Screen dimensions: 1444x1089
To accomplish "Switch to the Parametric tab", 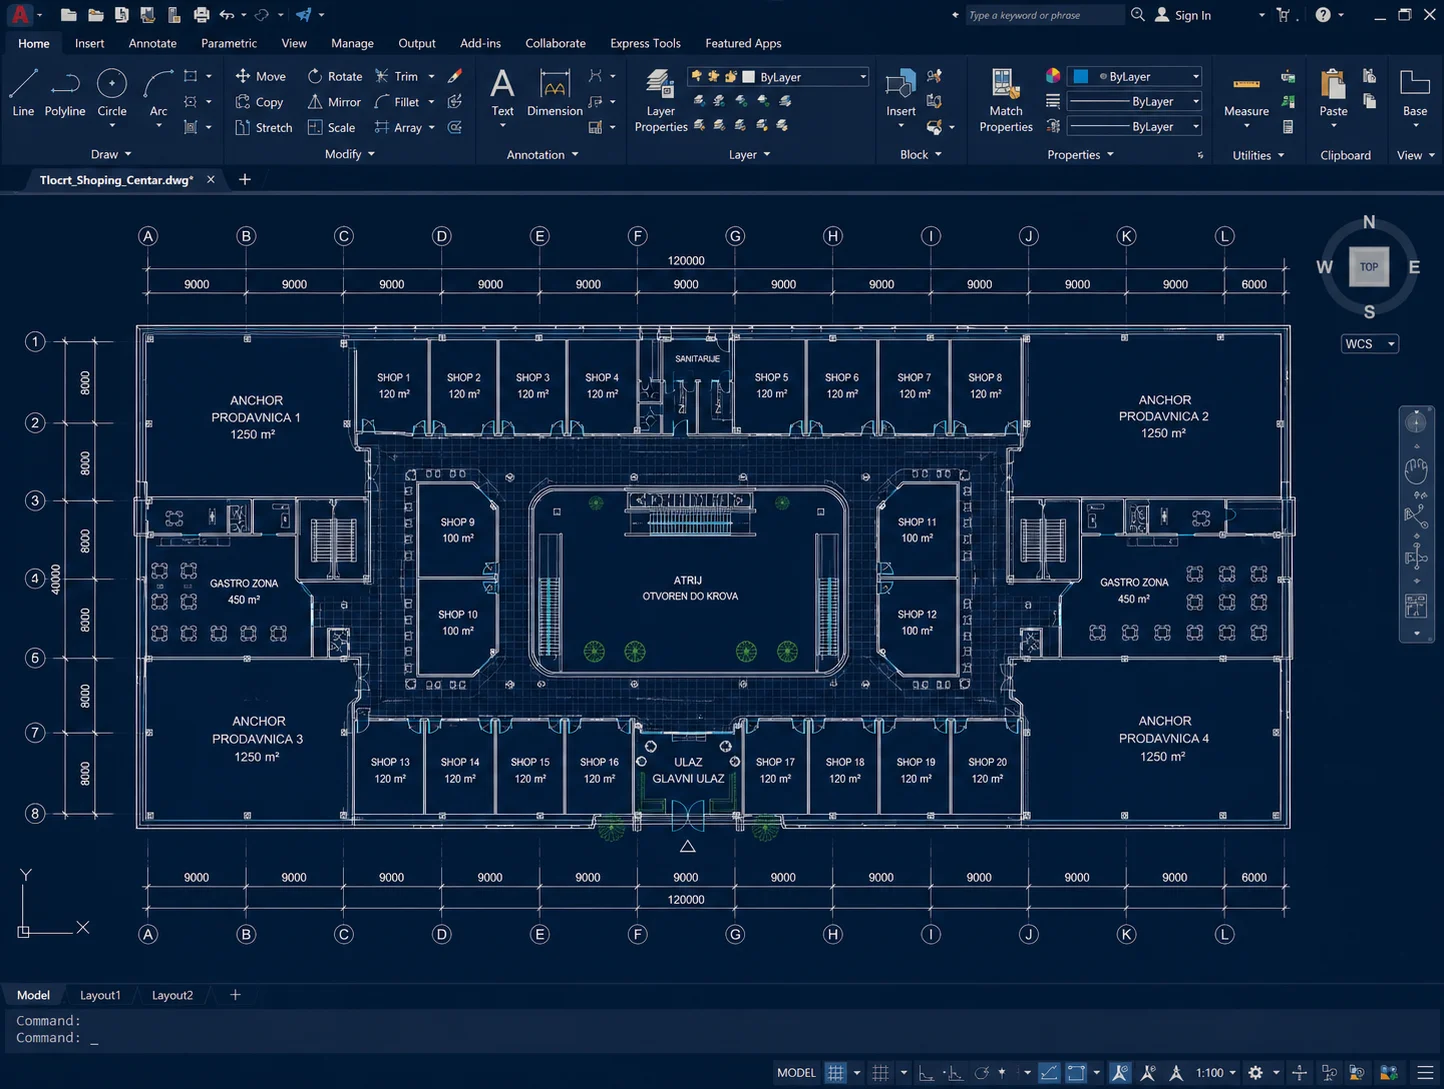I will tap(228, 43).
